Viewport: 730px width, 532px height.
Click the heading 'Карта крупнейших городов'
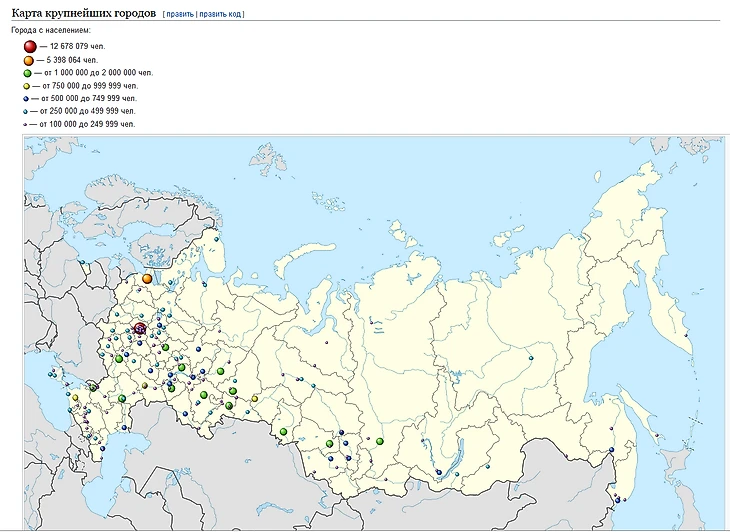[x=83, y=14]
